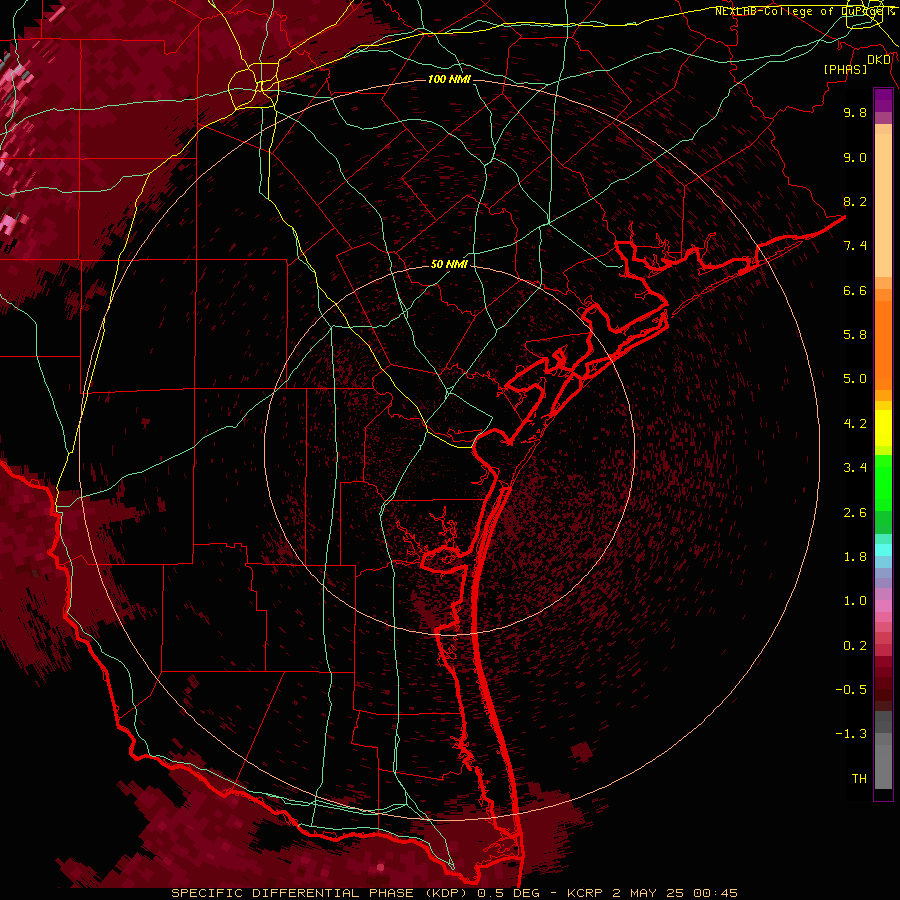Screen dimensions: 900x900
Task: Click the 7.4 value on the color scale
Action: [855, 246]
